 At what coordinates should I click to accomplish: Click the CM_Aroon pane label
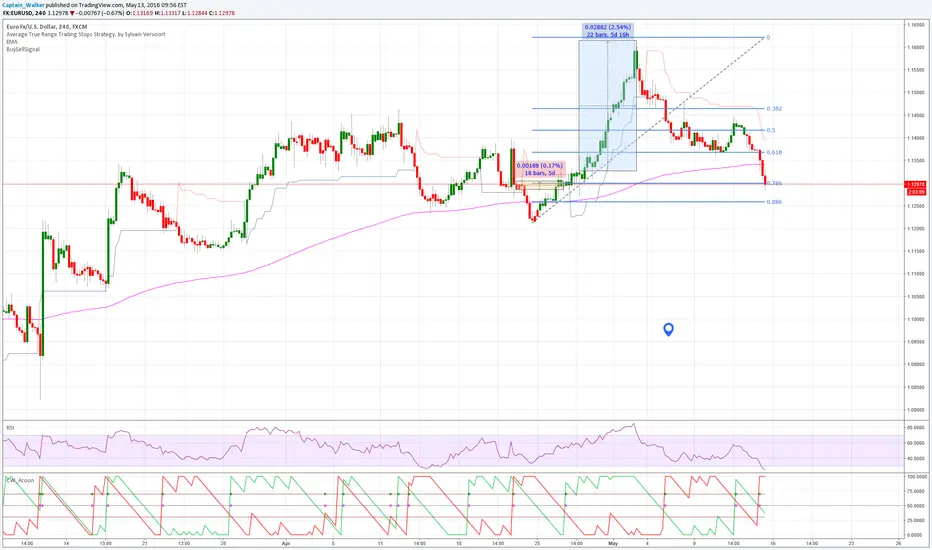pos(20,480)
